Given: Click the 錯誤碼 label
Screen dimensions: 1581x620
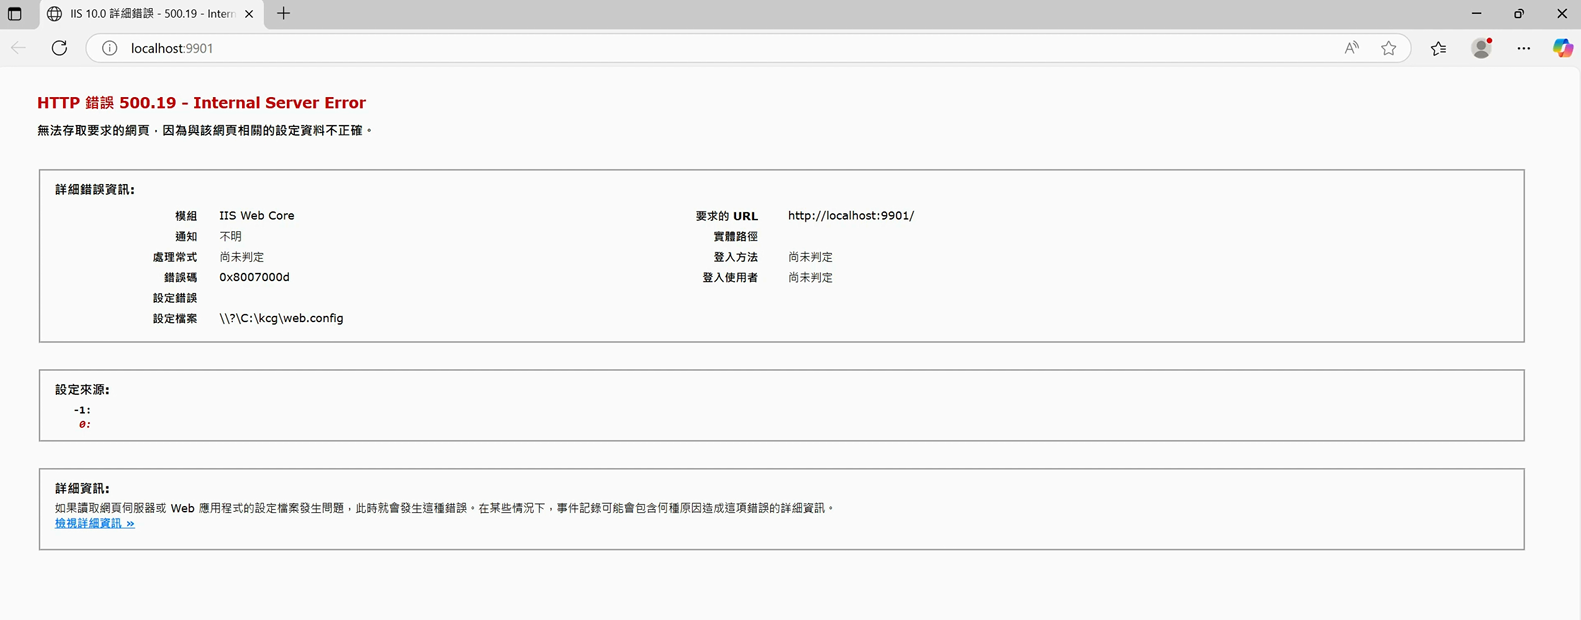Looking at the screenshot, I should (x=181, y=278).
